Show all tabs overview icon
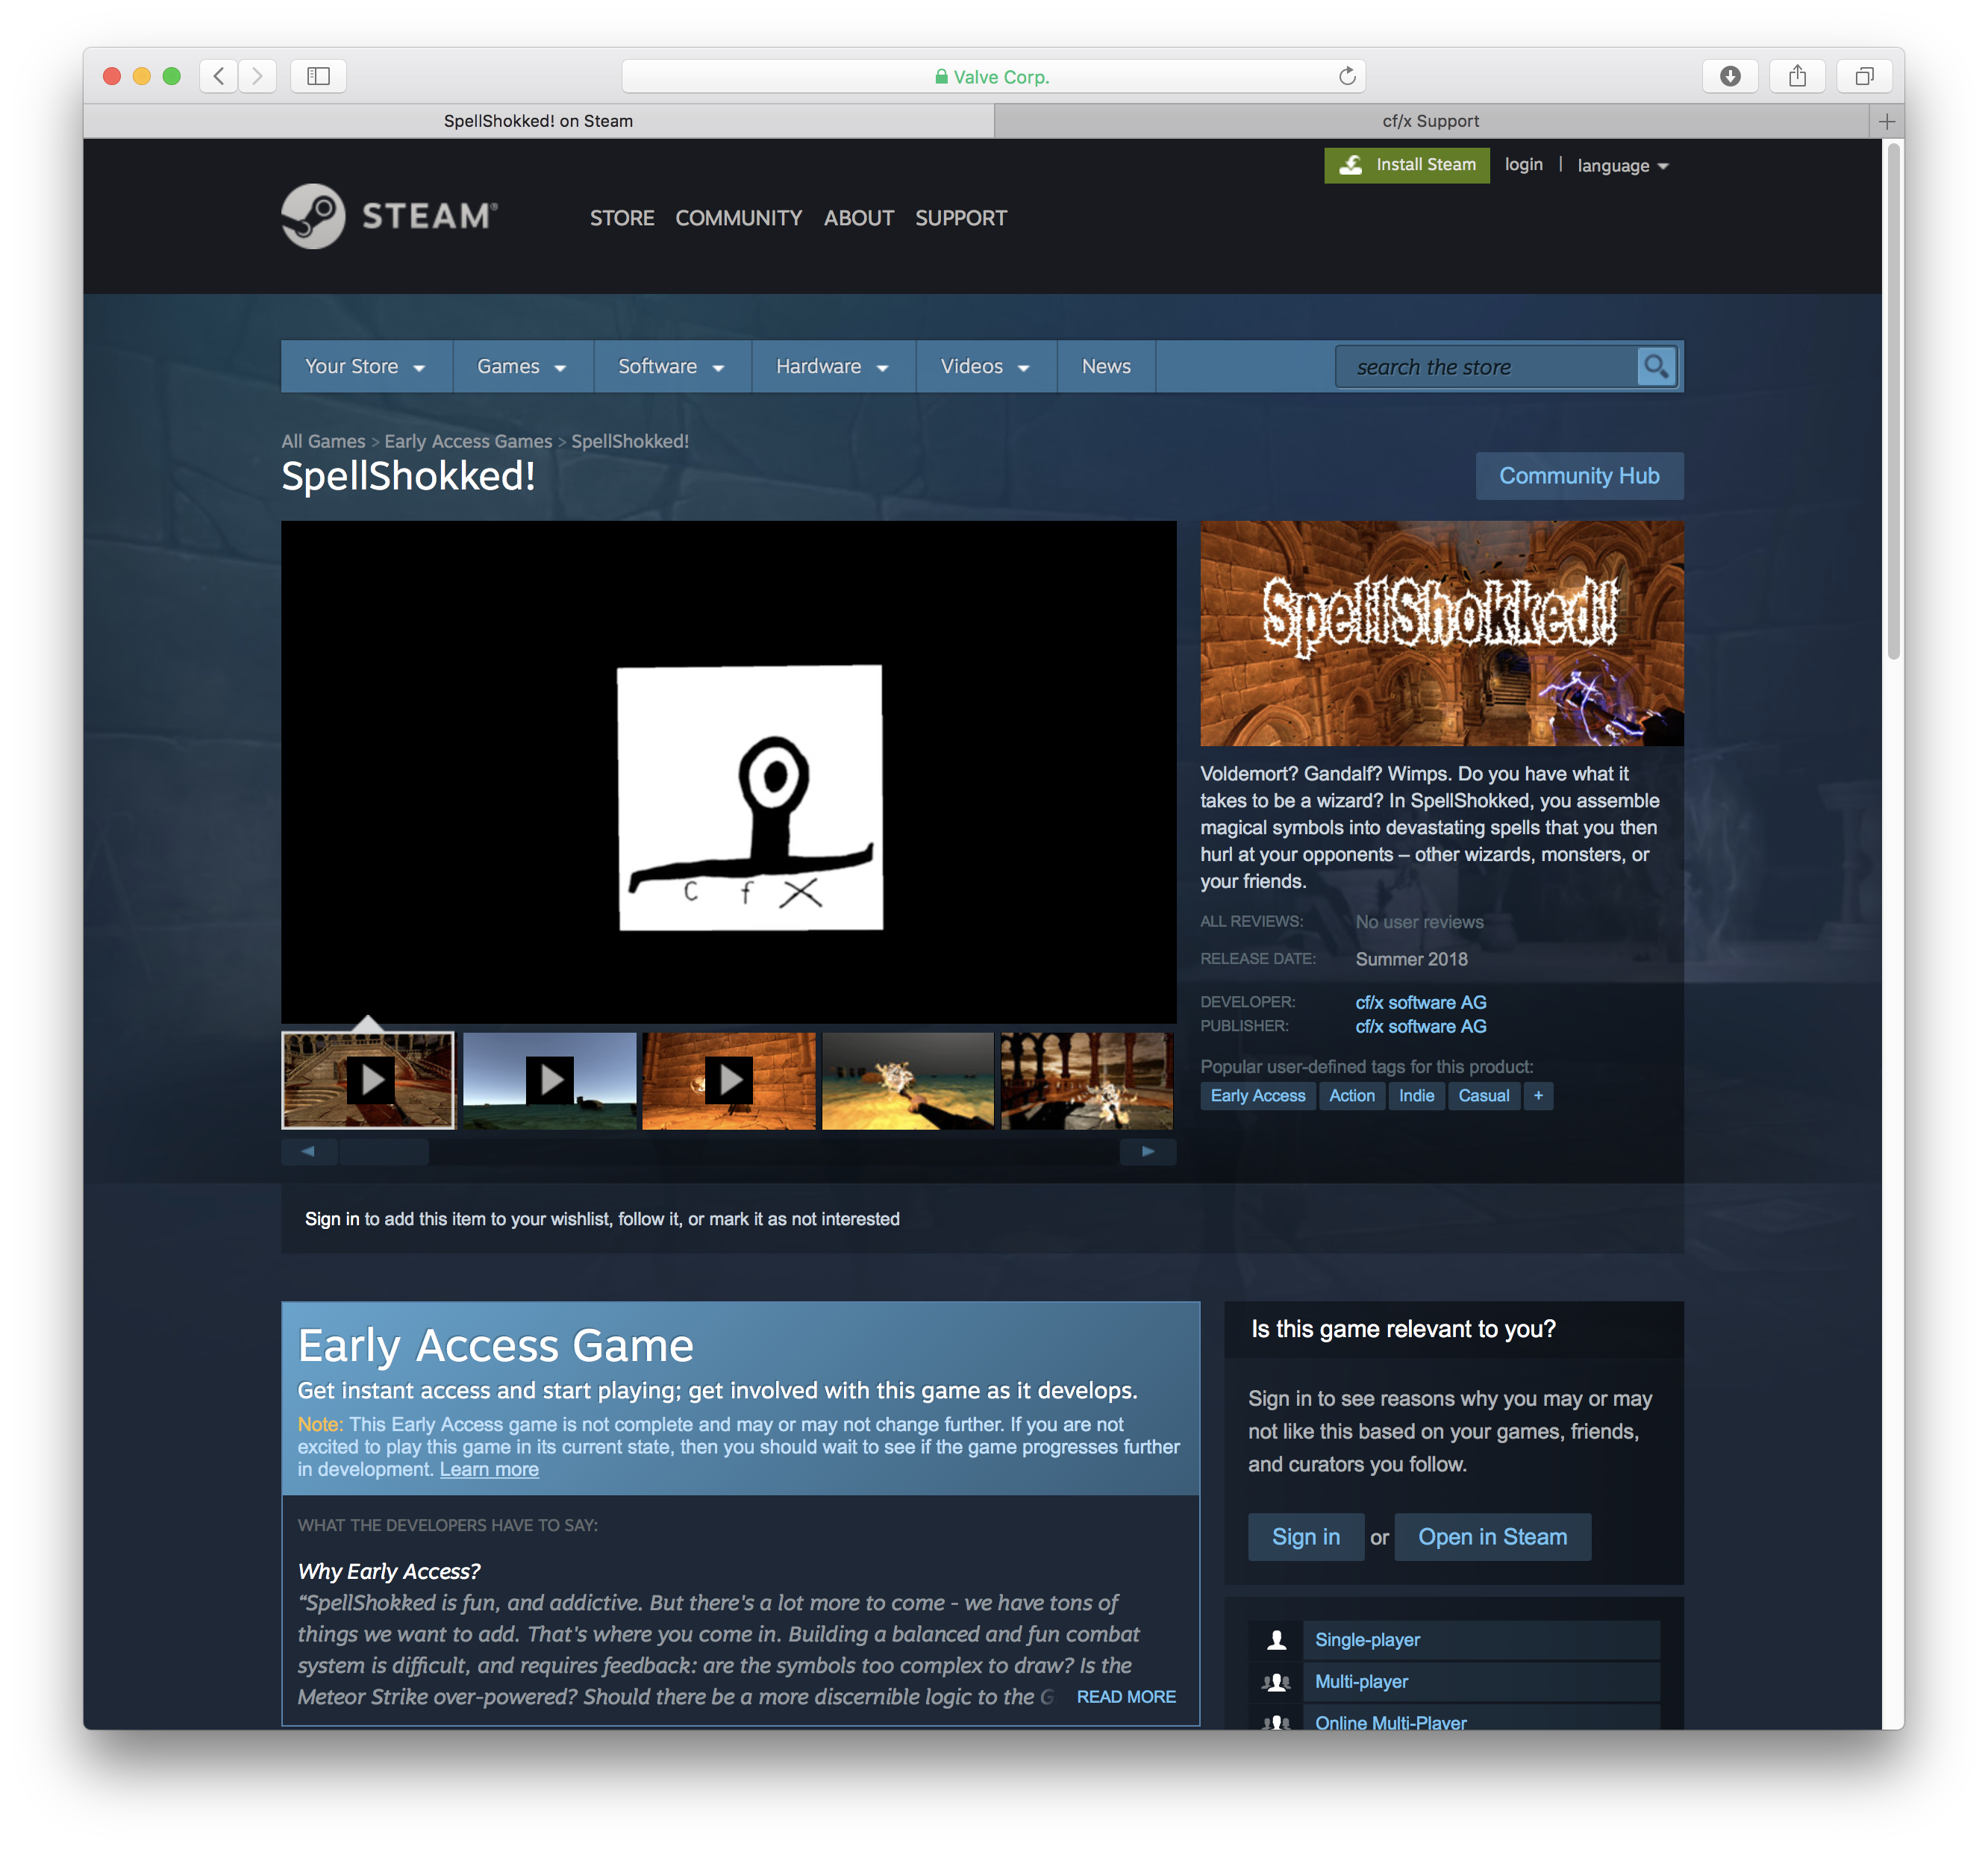The height and width of the screenshot is (1849, 1988). point(1864,76)
